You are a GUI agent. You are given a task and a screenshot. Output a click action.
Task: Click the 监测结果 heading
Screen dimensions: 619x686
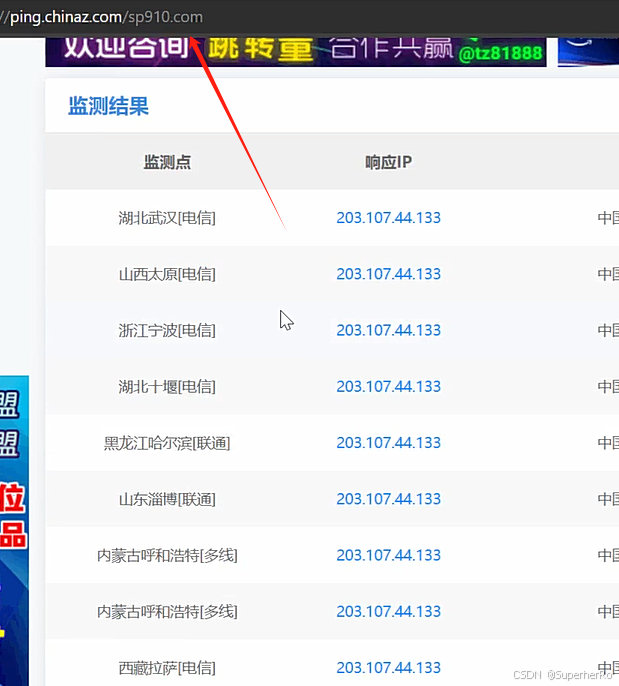[108, 106]
